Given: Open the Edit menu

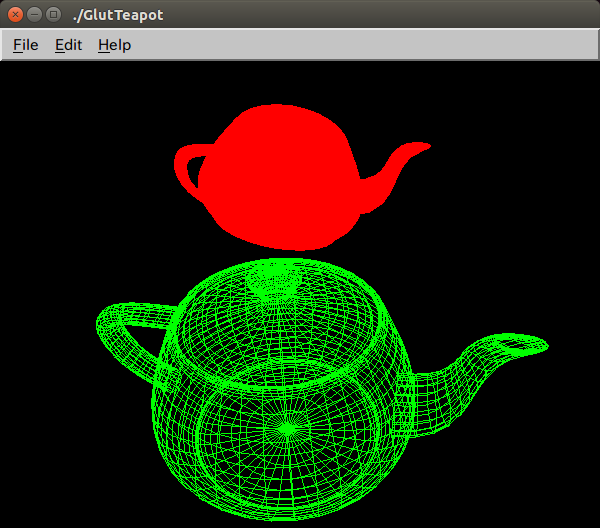Looking at the screenshot, I should click(x=68, y=45).
